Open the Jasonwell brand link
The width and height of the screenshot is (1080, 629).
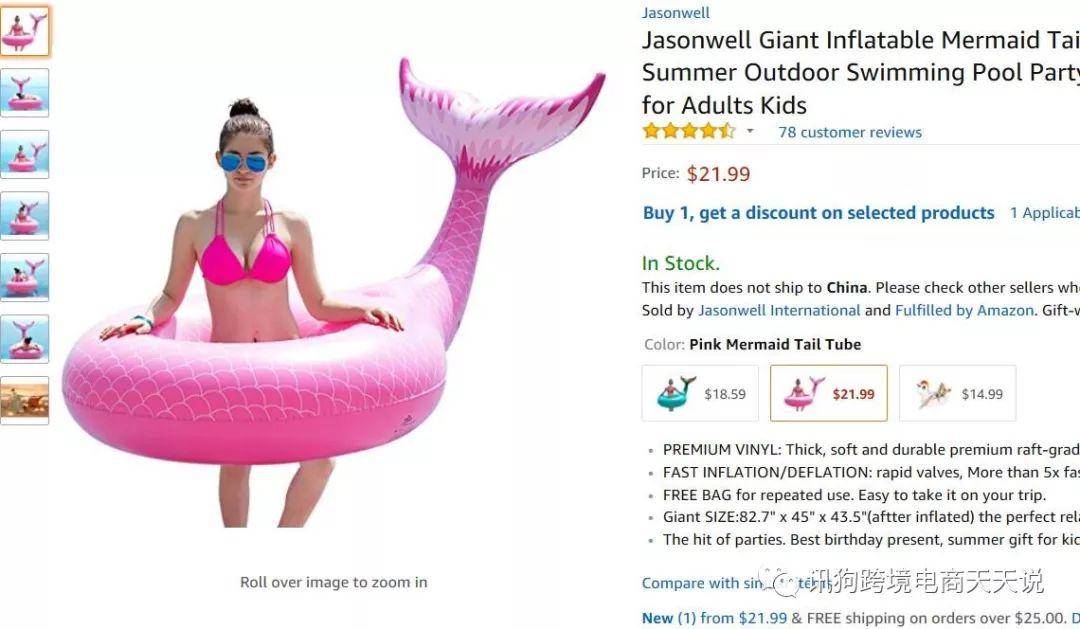(x=675, y=12)
